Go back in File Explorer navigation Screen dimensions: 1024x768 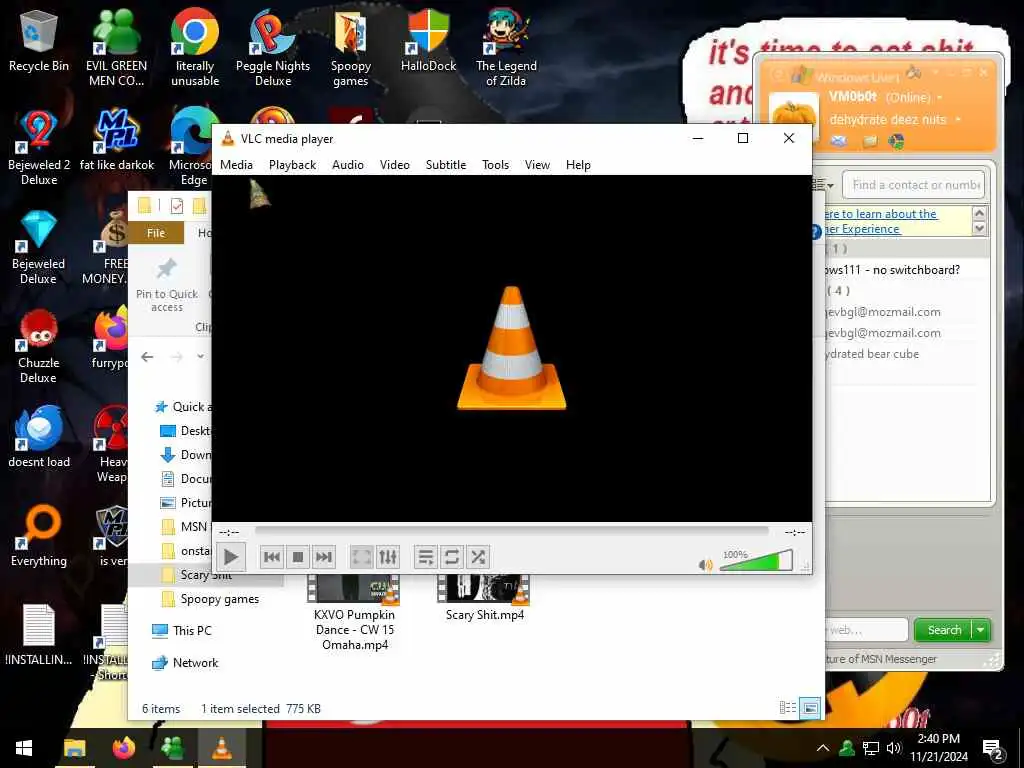click(148, 357)
